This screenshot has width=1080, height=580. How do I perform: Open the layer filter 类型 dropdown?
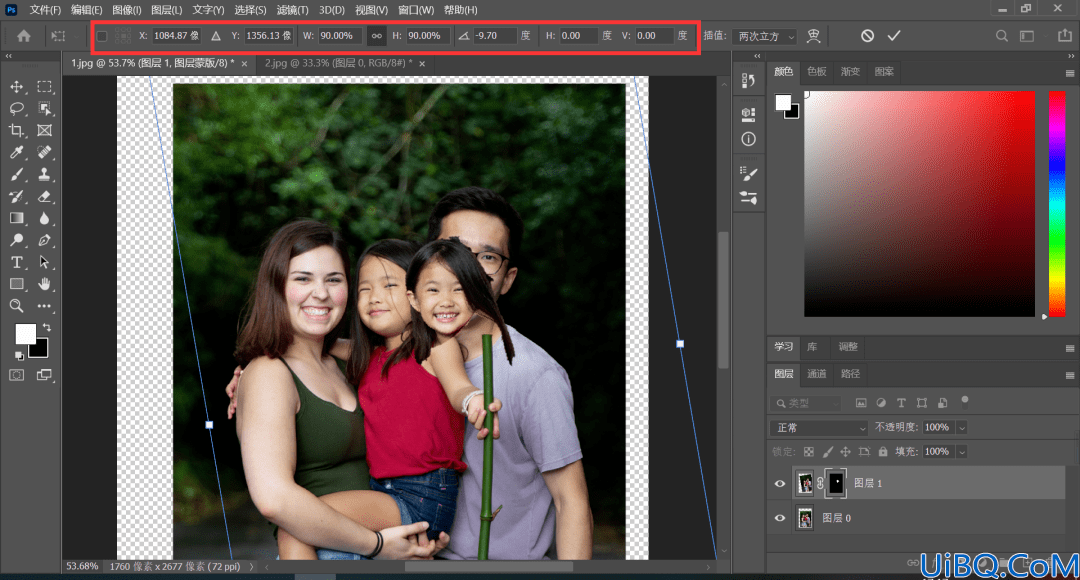[x=805, y=403]
